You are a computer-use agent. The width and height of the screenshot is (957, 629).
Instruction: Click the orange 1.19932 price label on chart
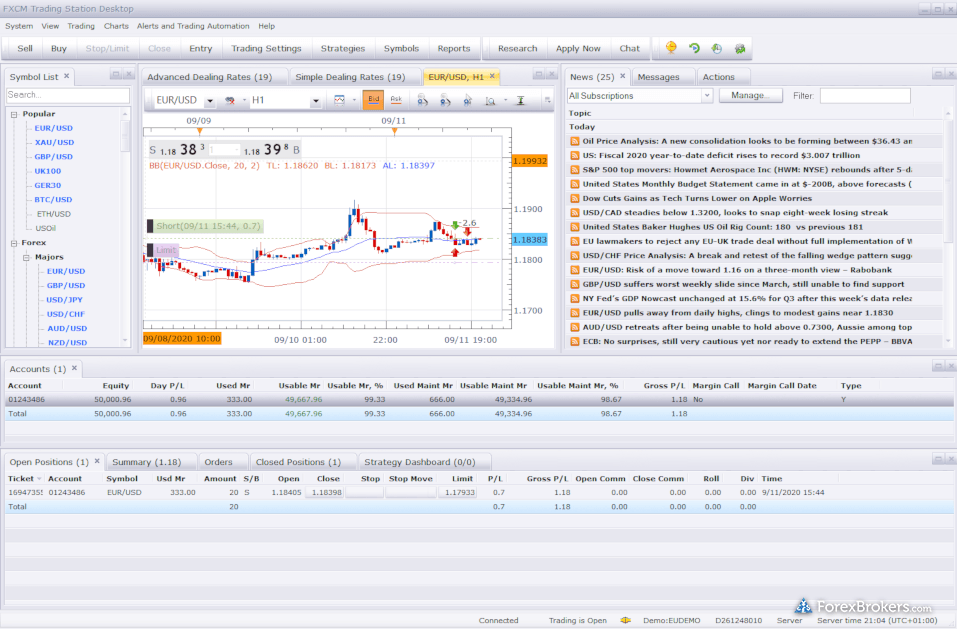click(x=530, y=161)
